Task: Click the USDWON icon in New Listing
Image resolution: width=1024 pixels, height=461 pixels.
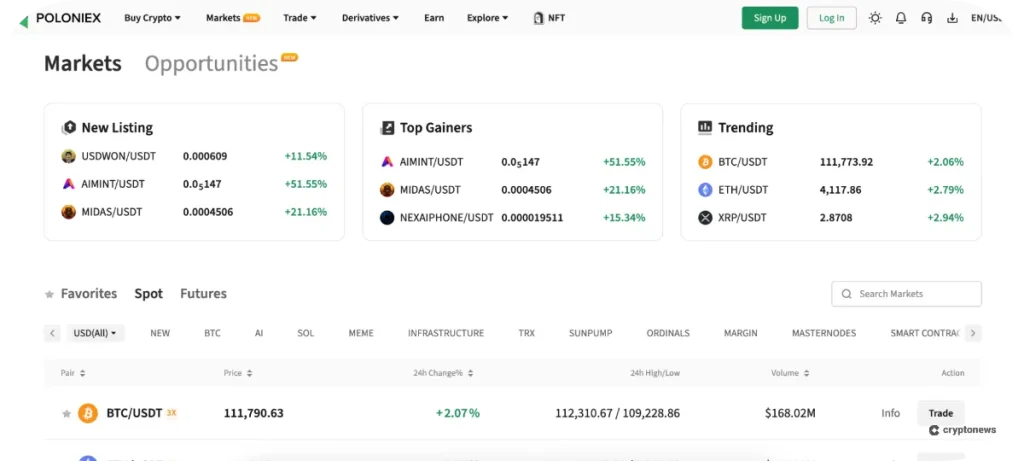Action: click(69, 156)
